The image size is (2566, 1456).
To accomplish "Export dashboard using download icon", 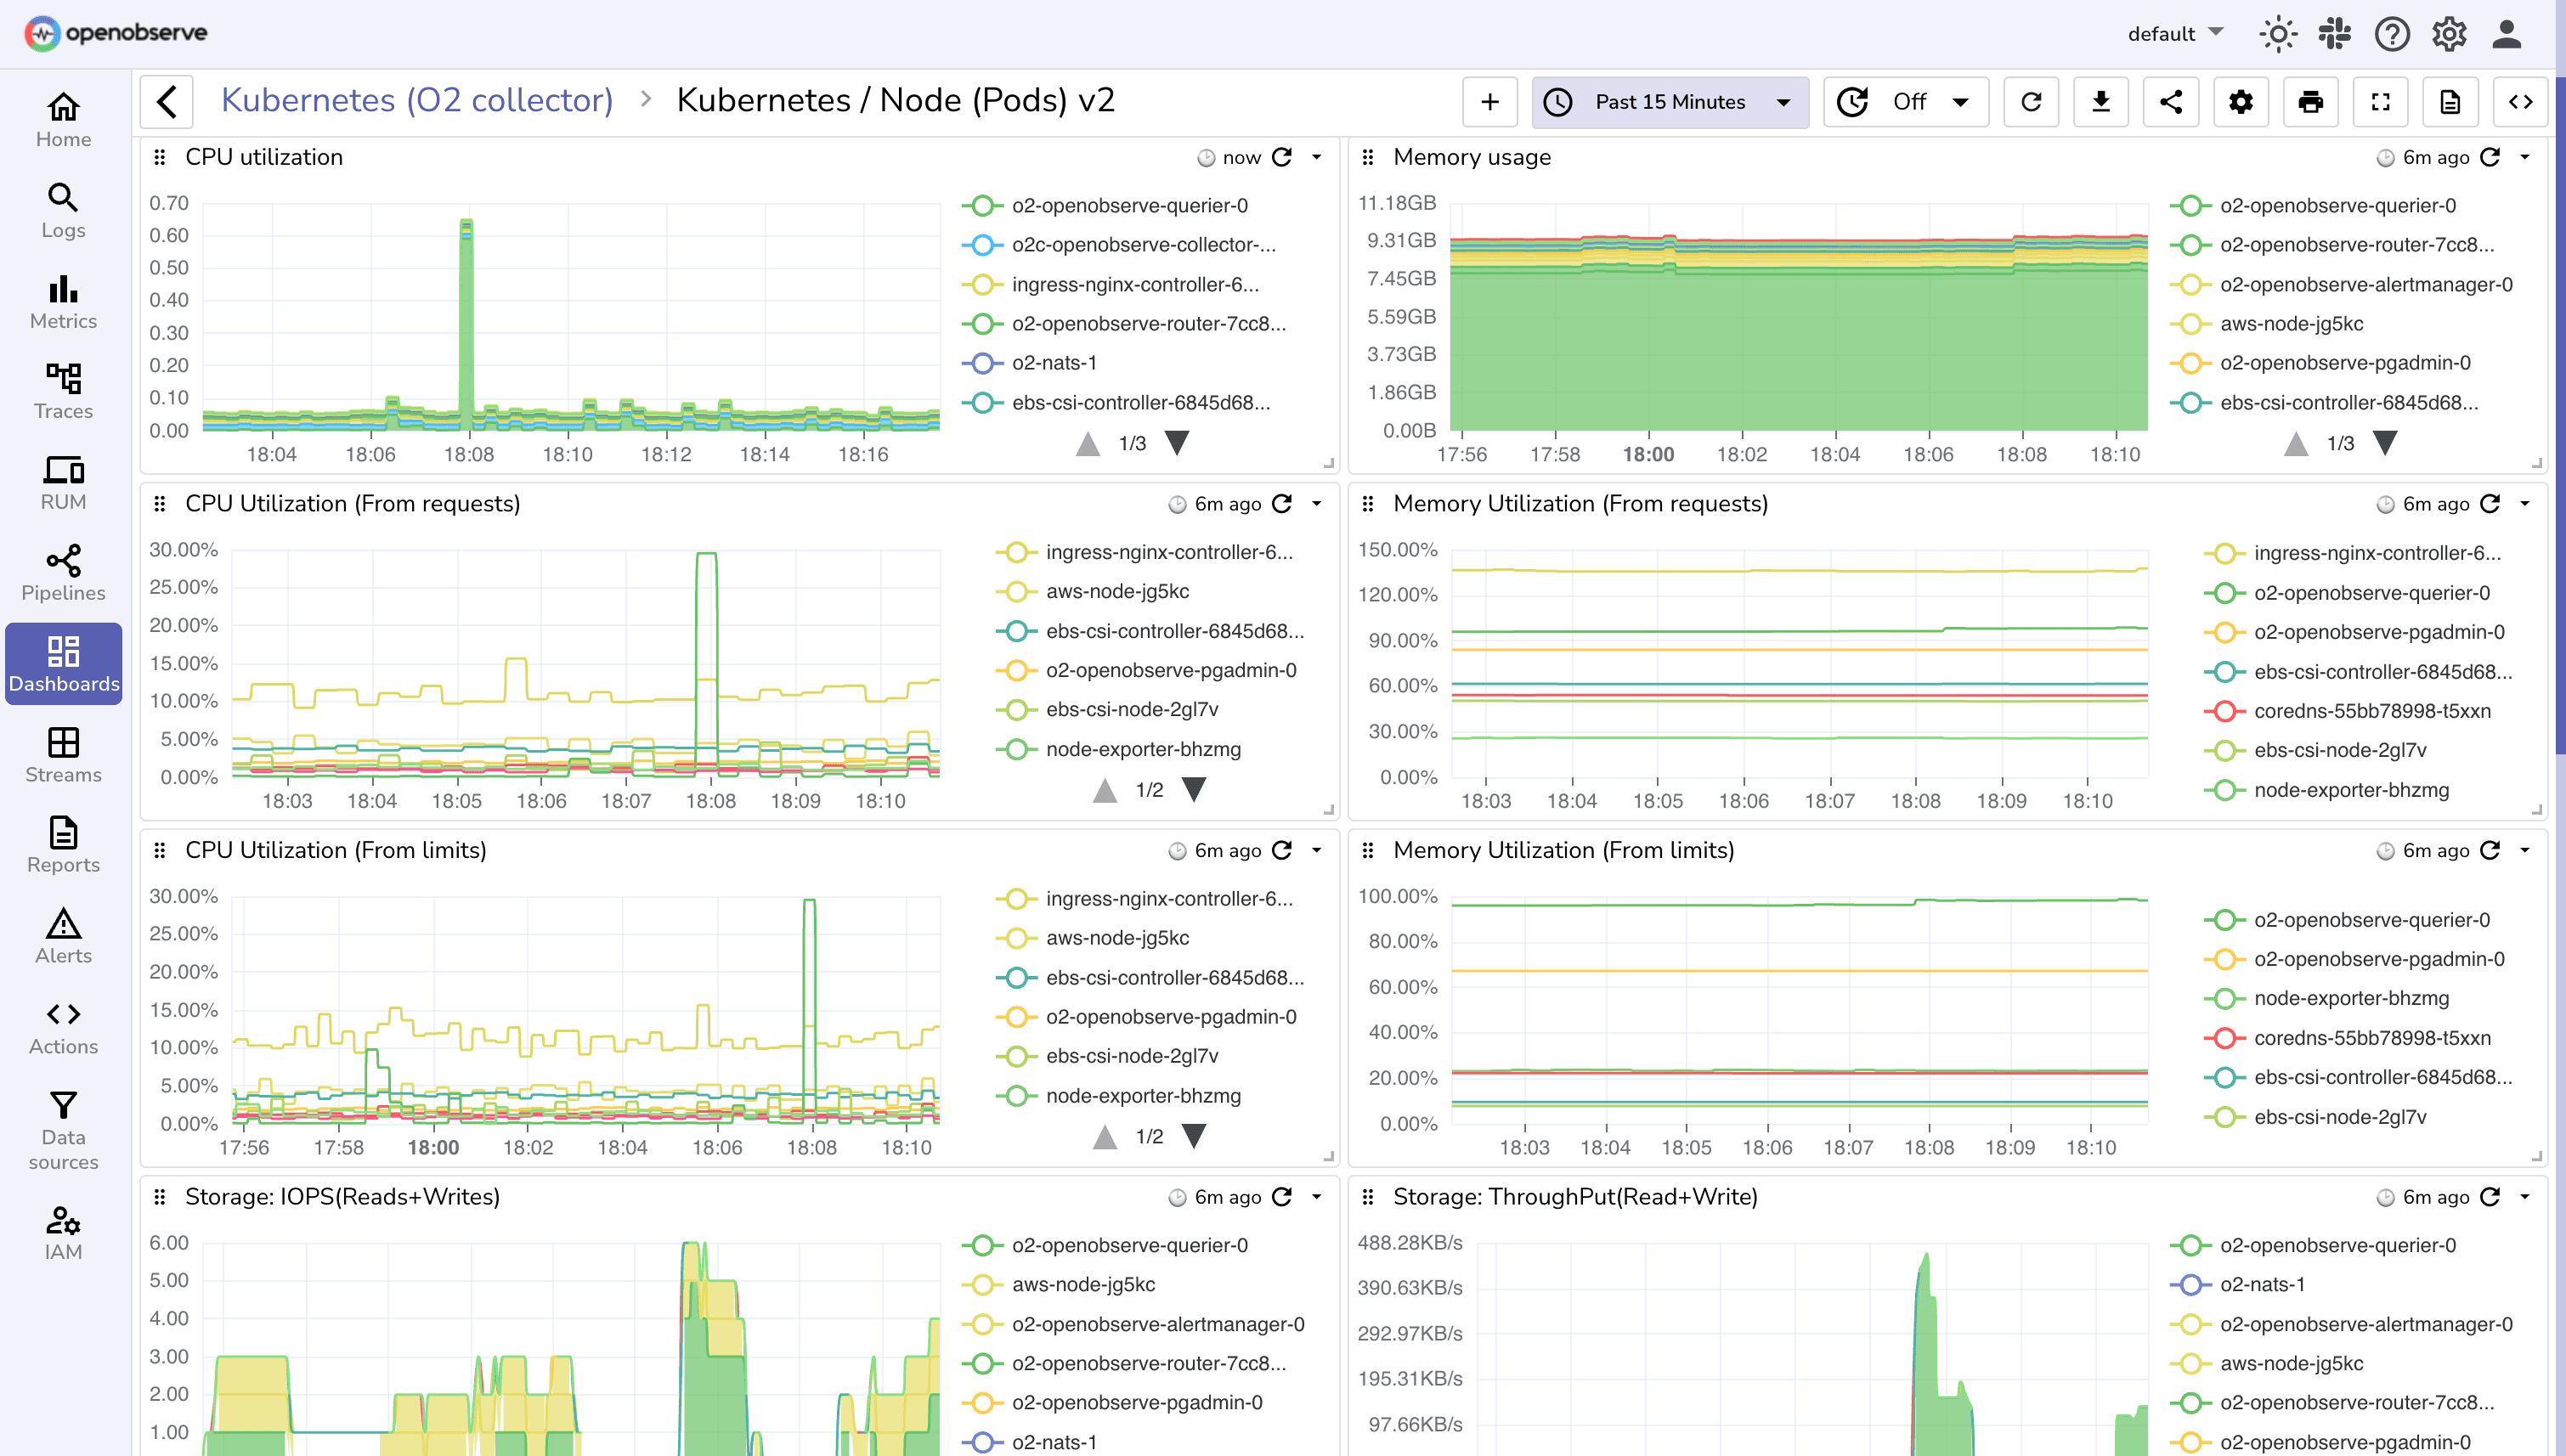I will [2101, 101].
